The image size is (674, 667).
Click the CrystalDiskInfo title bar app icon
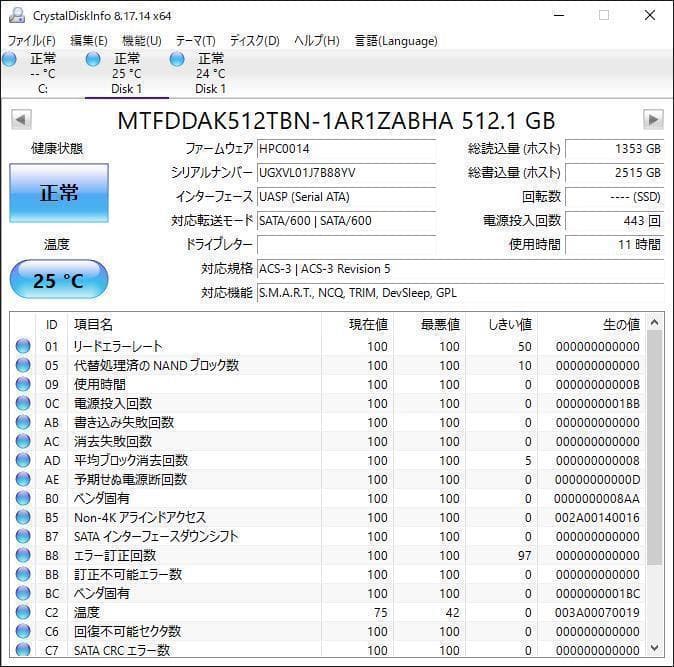[17, 15]
